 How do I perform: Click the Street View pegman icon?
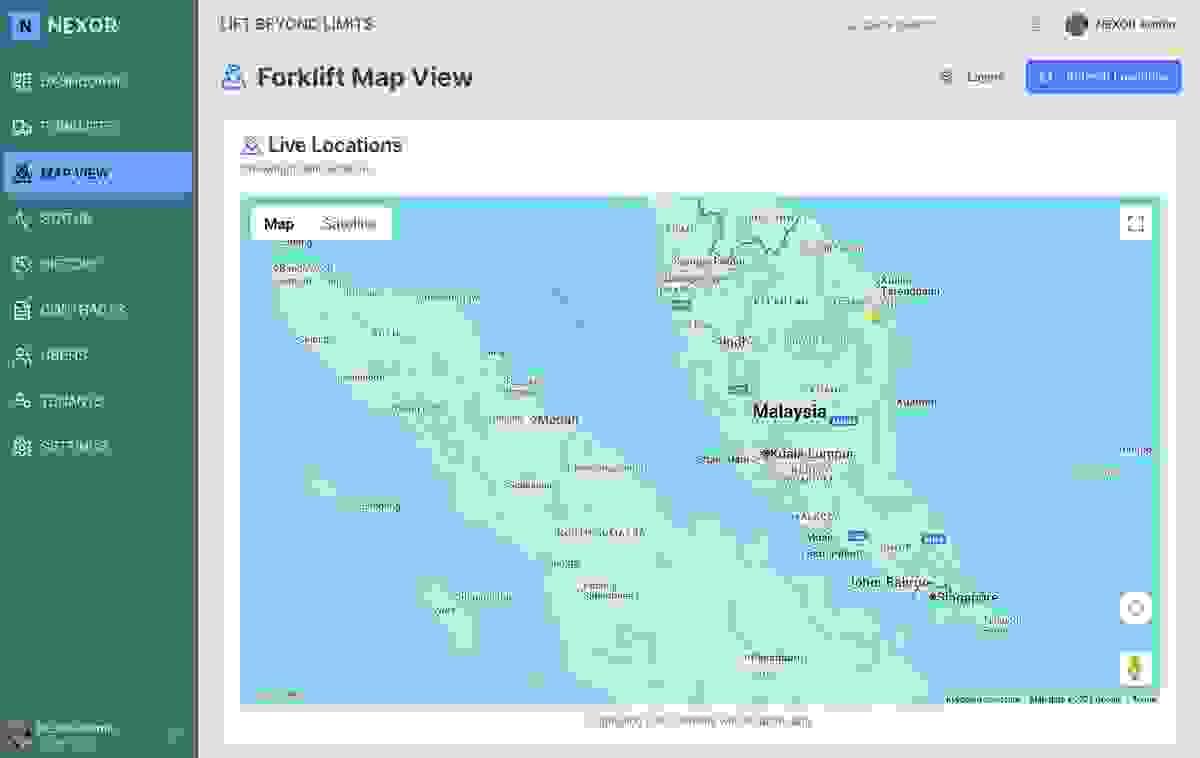(1135, 668)
